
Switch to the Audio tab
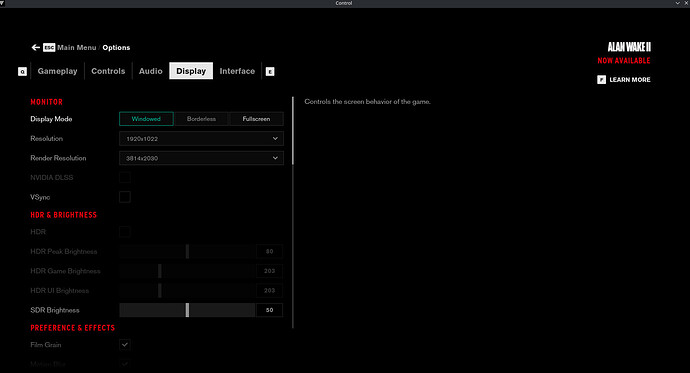(x=150, y=71)
